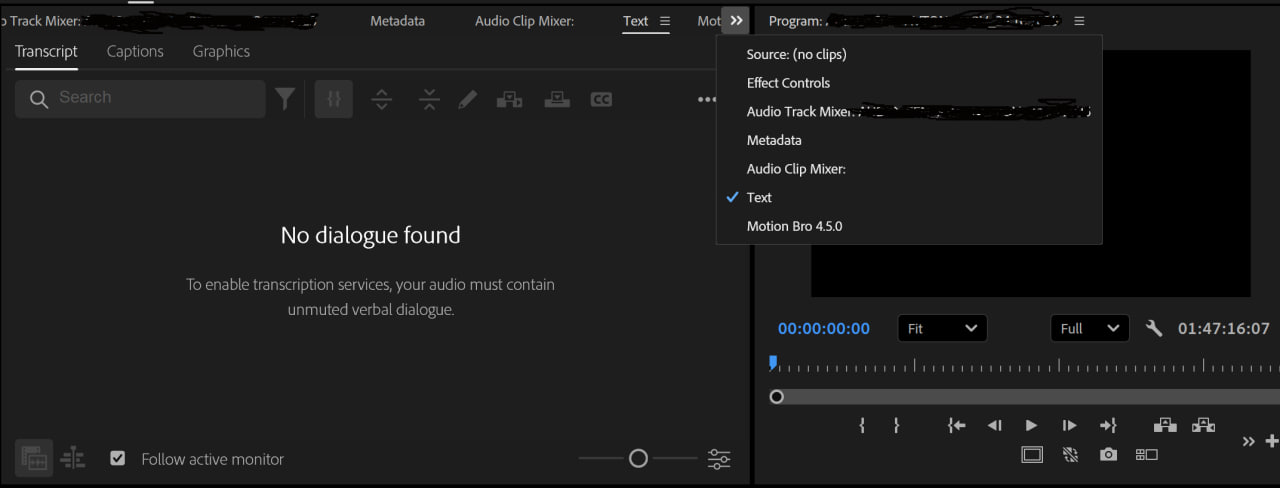Viewport: 1280px width, 488px height.
Task: Click the panel overflow double-chevron button
Action: click(735, 21)
